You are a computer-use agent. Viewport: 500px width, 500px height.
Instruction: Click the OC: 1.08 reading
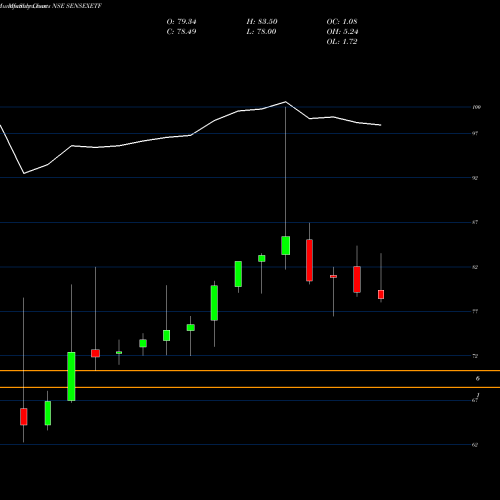342,22
